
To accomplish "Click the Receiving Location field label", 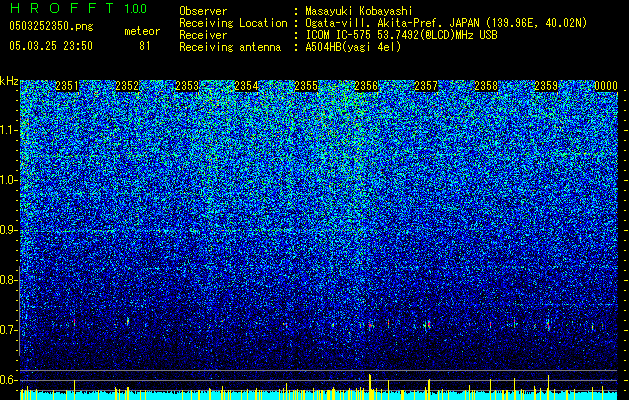I will tap(233, 23).
